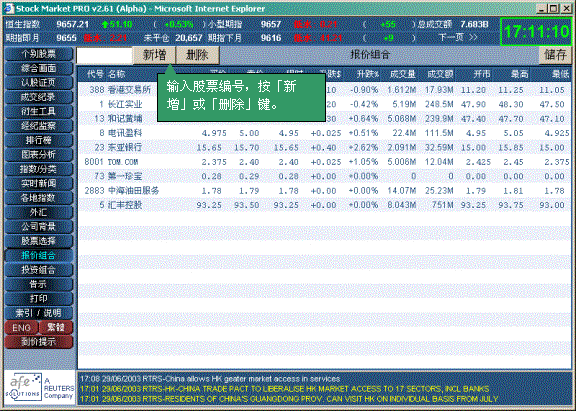Save portfolio with the 储存 button

[x=555, y=55]
